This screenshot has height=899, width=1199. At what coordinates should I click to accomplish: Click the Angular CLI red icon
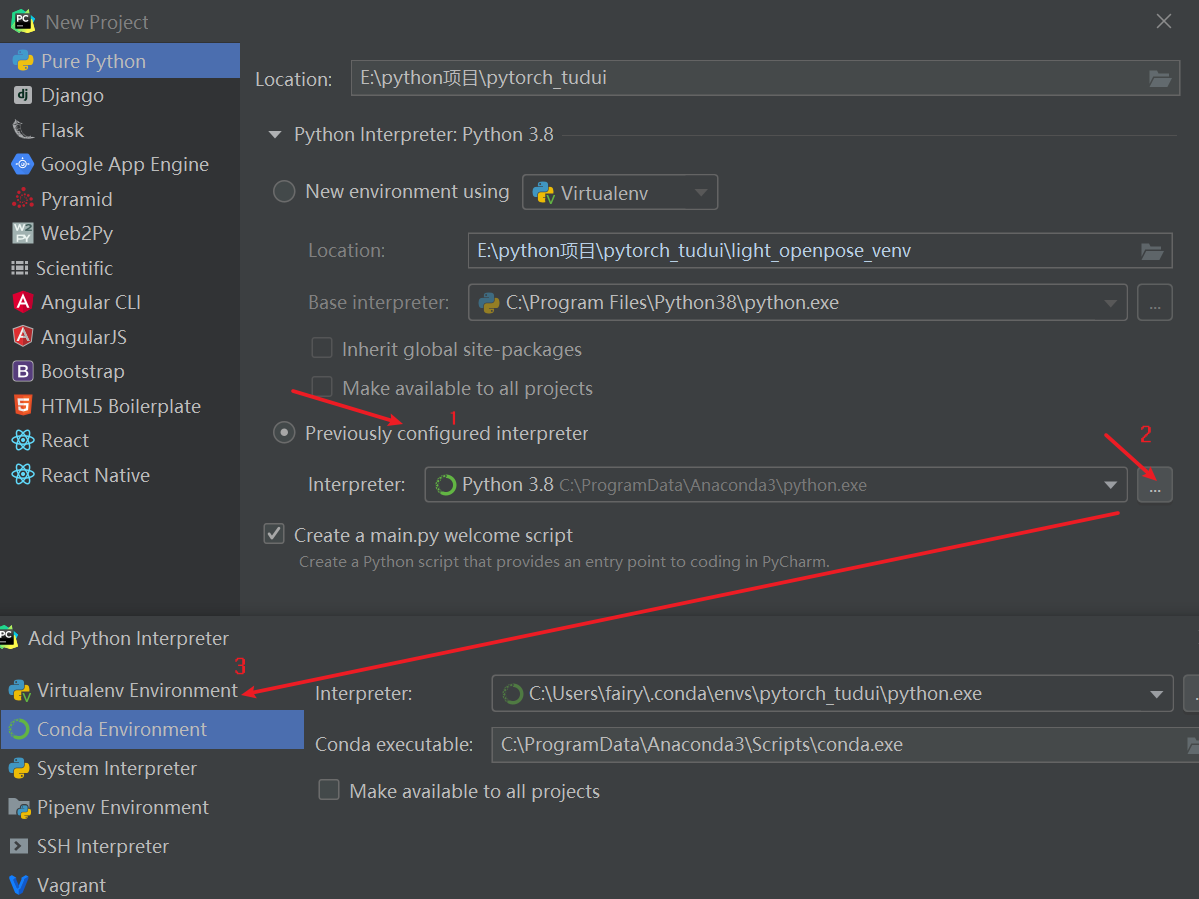coord(23,302)
